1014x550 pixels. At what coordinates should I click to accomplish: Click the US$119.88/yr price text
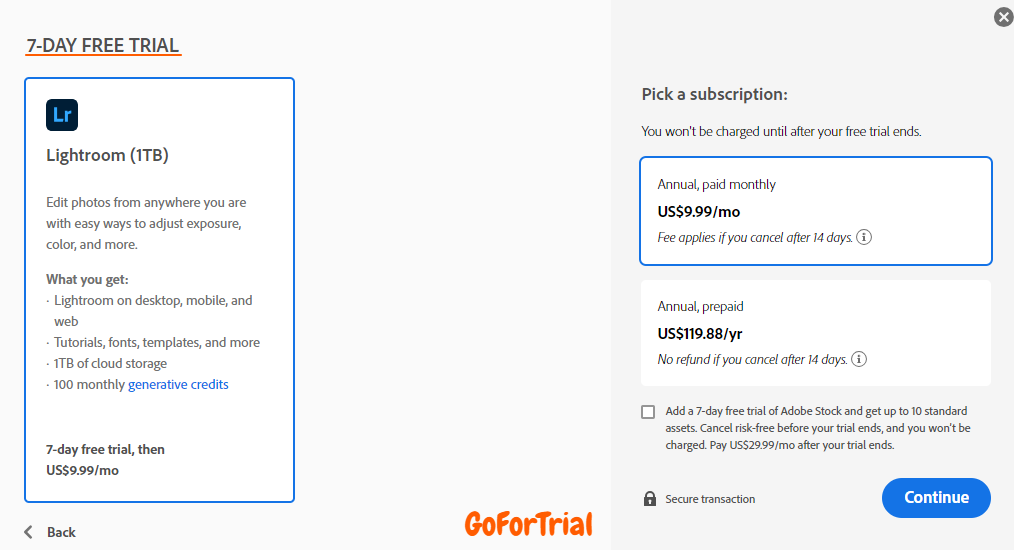point(700,334)
